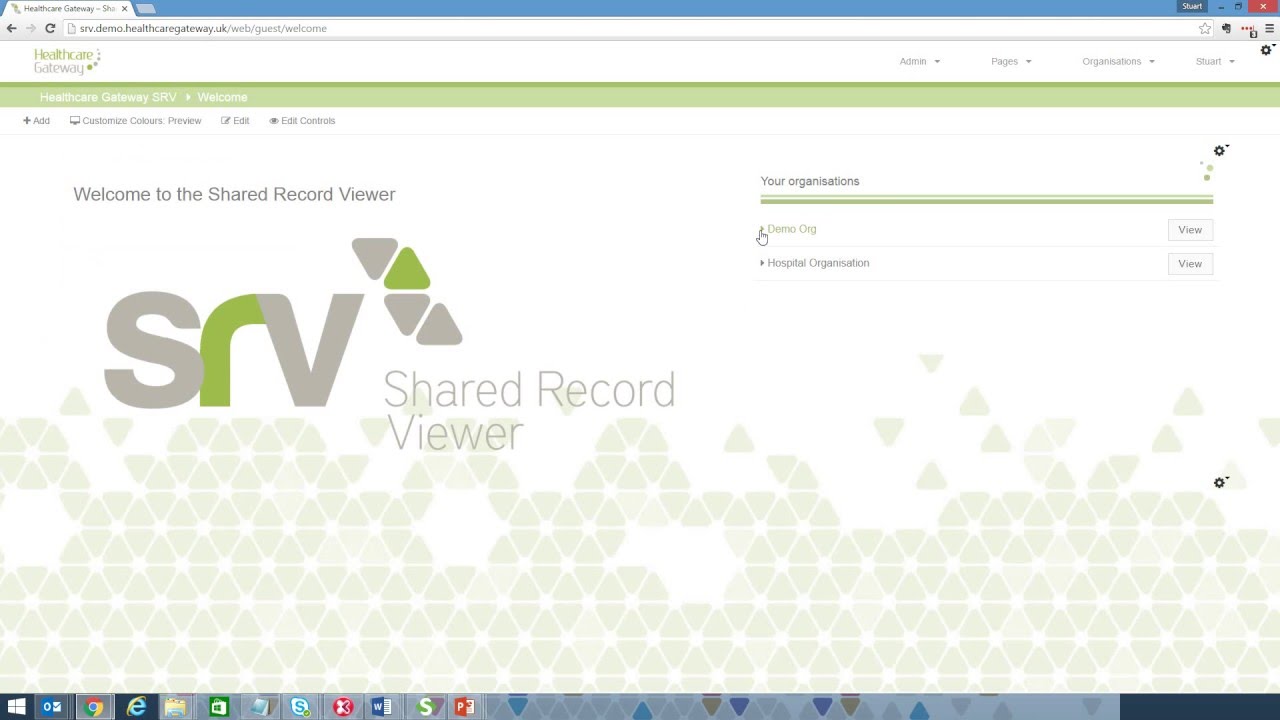This screenshot has width=1280, height=720.
Task: Open Outlook from the taskbar
Action: click(x=52, y=707)
